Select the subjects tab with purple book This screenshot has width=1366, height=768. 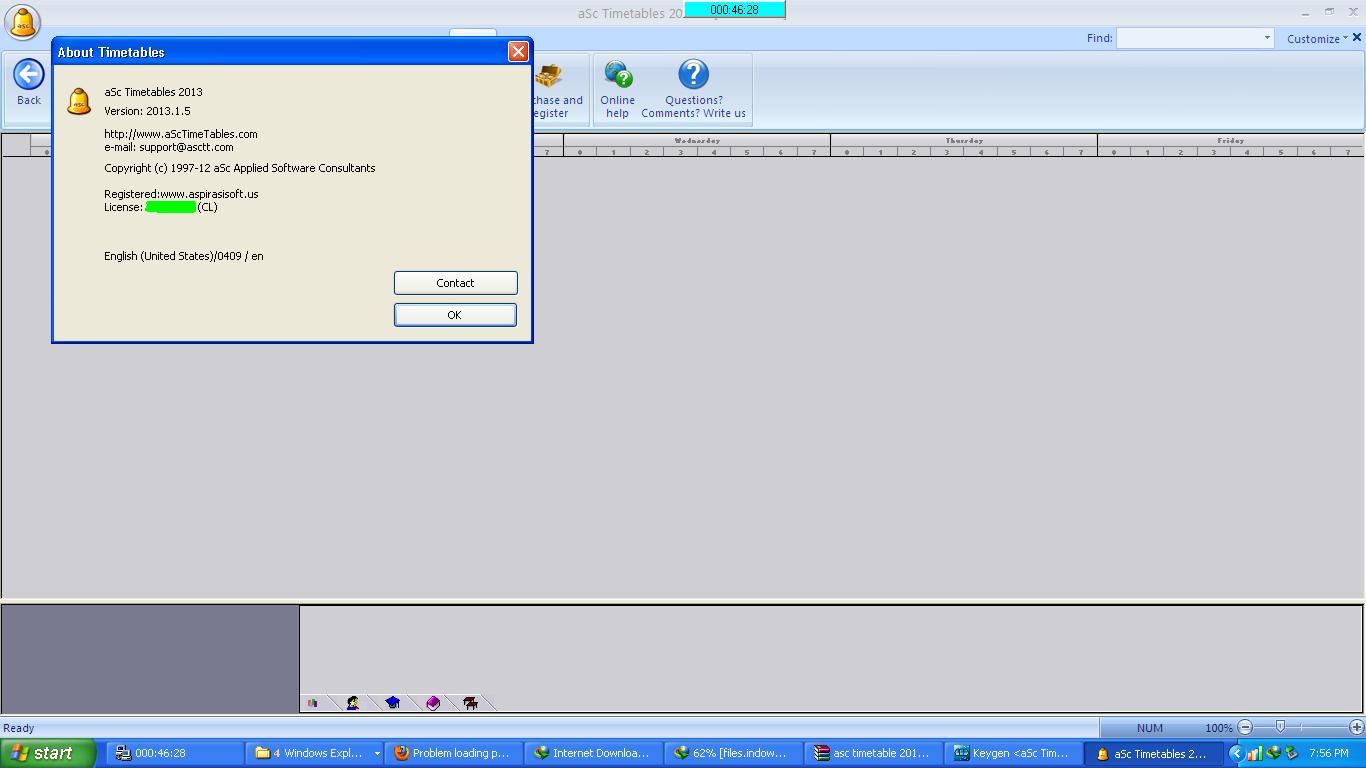point(433,703)
